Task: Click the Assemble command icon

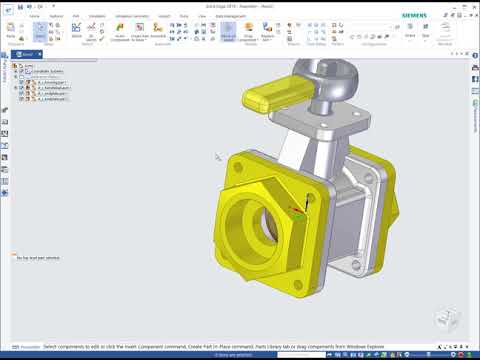Action: point(158,30)
